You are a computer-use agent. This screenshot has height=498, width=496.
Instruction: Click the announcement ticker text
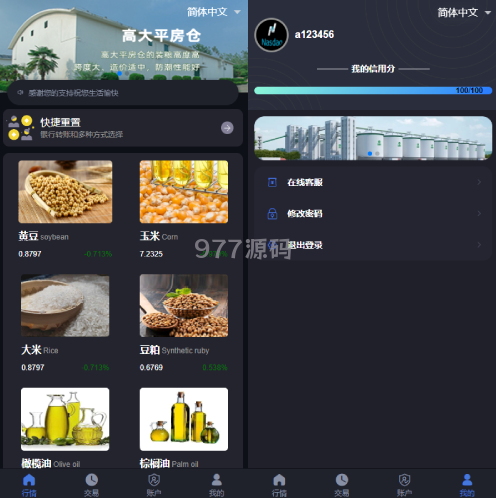click(73, 93)
